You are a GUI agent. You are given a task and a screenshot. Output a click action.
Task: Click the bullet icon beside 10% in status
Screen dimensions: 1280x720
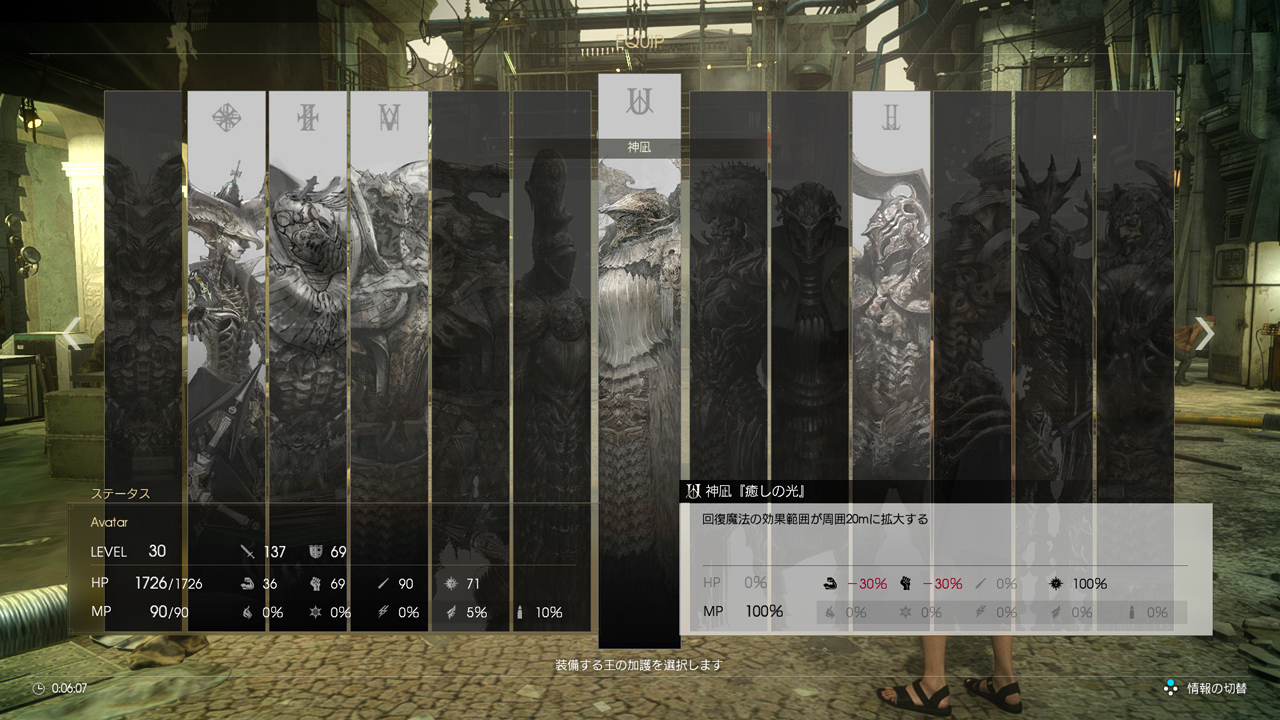point(519,612)
